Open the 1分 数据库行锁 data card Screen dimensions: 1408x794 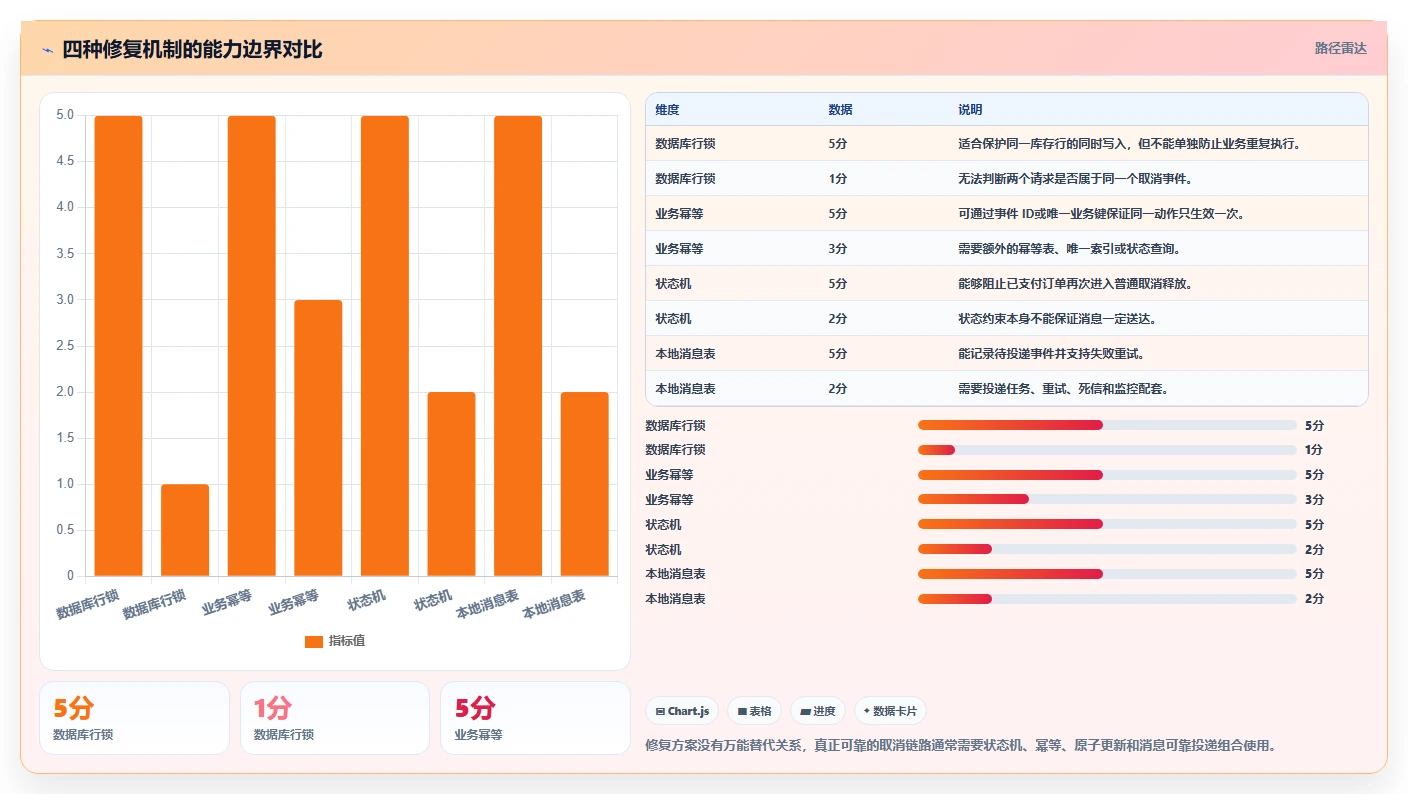click(x=335, y=718)
